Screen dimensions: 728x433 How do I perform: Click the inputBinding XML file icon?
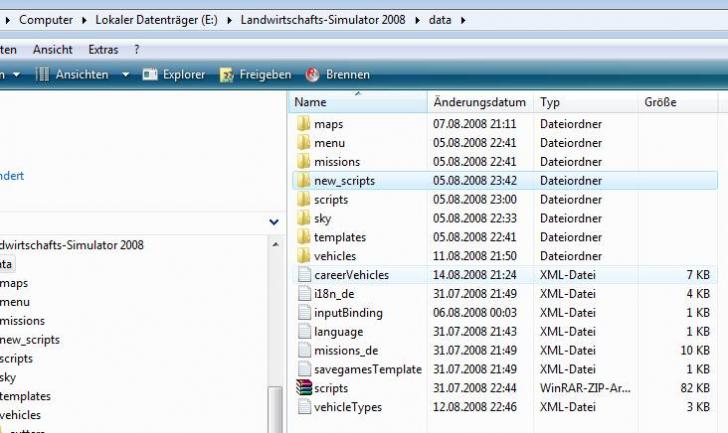(x=304, y=312)
